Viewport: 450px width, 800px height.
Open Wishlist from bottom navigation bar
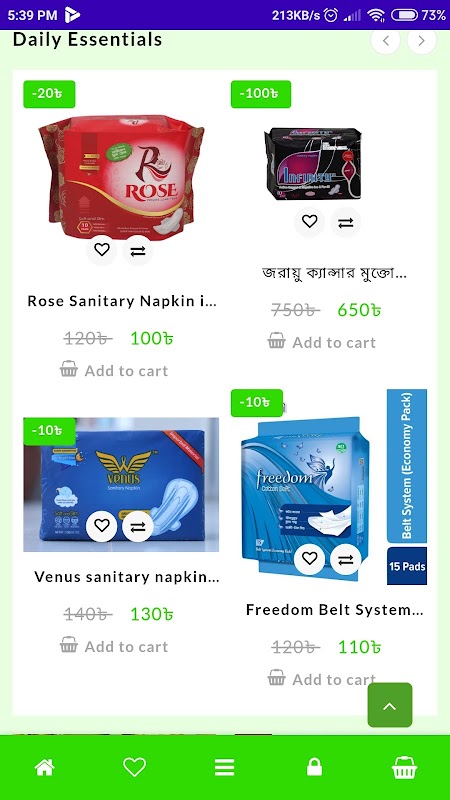[135, 767]
